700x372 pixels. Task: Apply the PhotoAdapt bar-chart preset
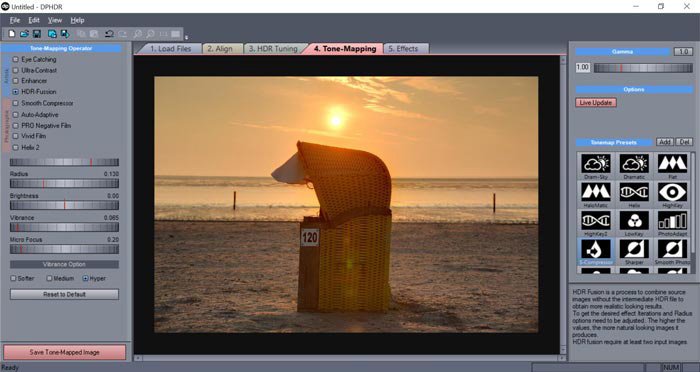coord(672,223)
